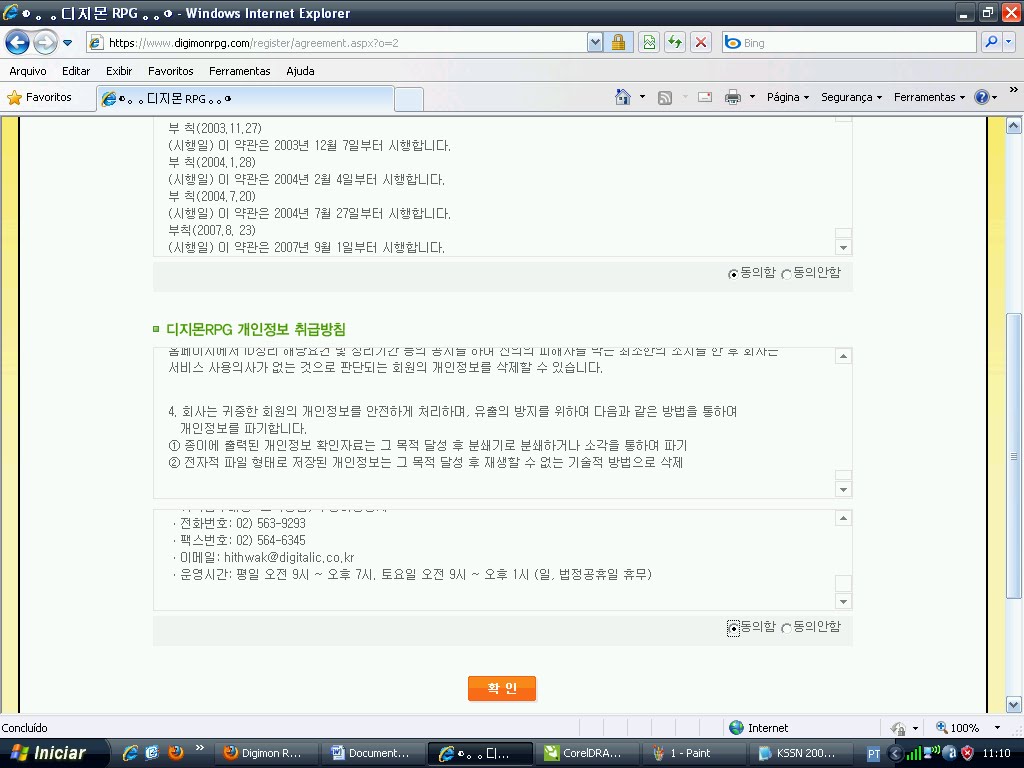Screen dimensions: 1024x768
Task: Click scroll up arrow of privacy policy box
Action: [843, 356]
